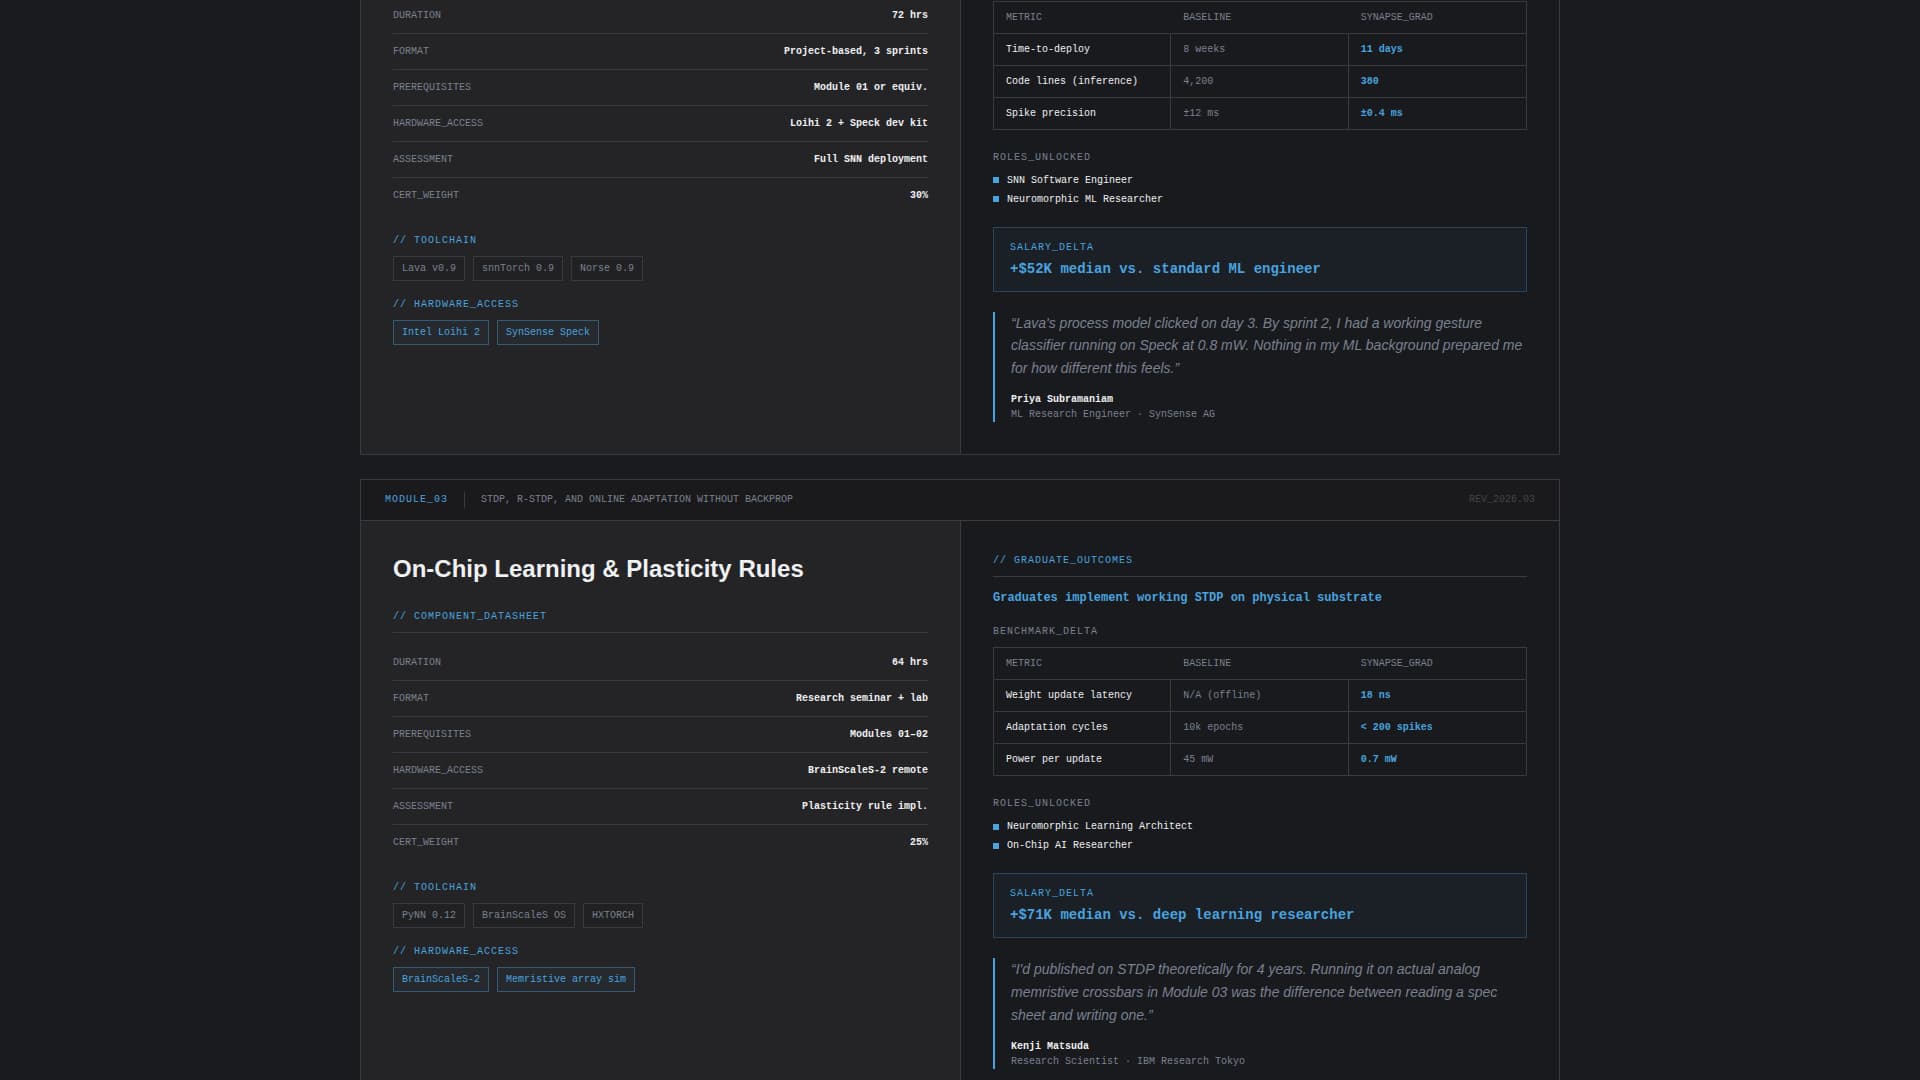Click the ±0.4 ms spike precision value

click(x=1381, y=113)
